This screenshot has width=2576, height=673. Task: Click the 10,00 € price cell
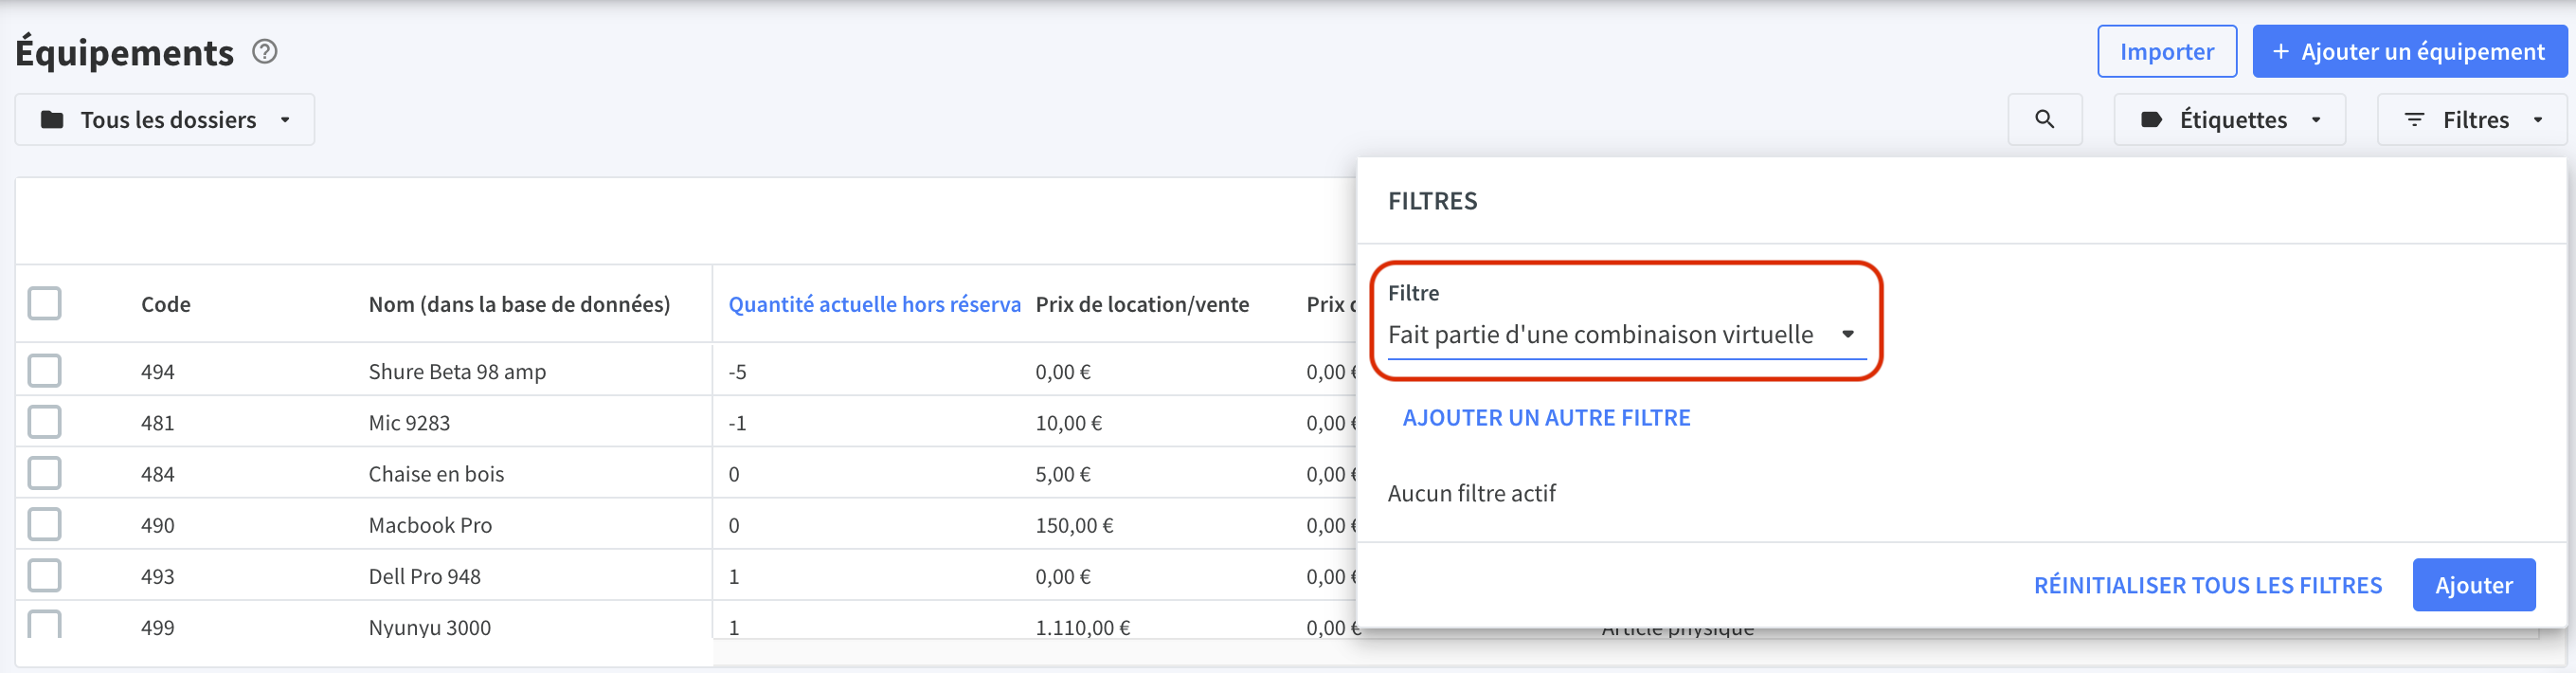click(x=1068, y=423)
